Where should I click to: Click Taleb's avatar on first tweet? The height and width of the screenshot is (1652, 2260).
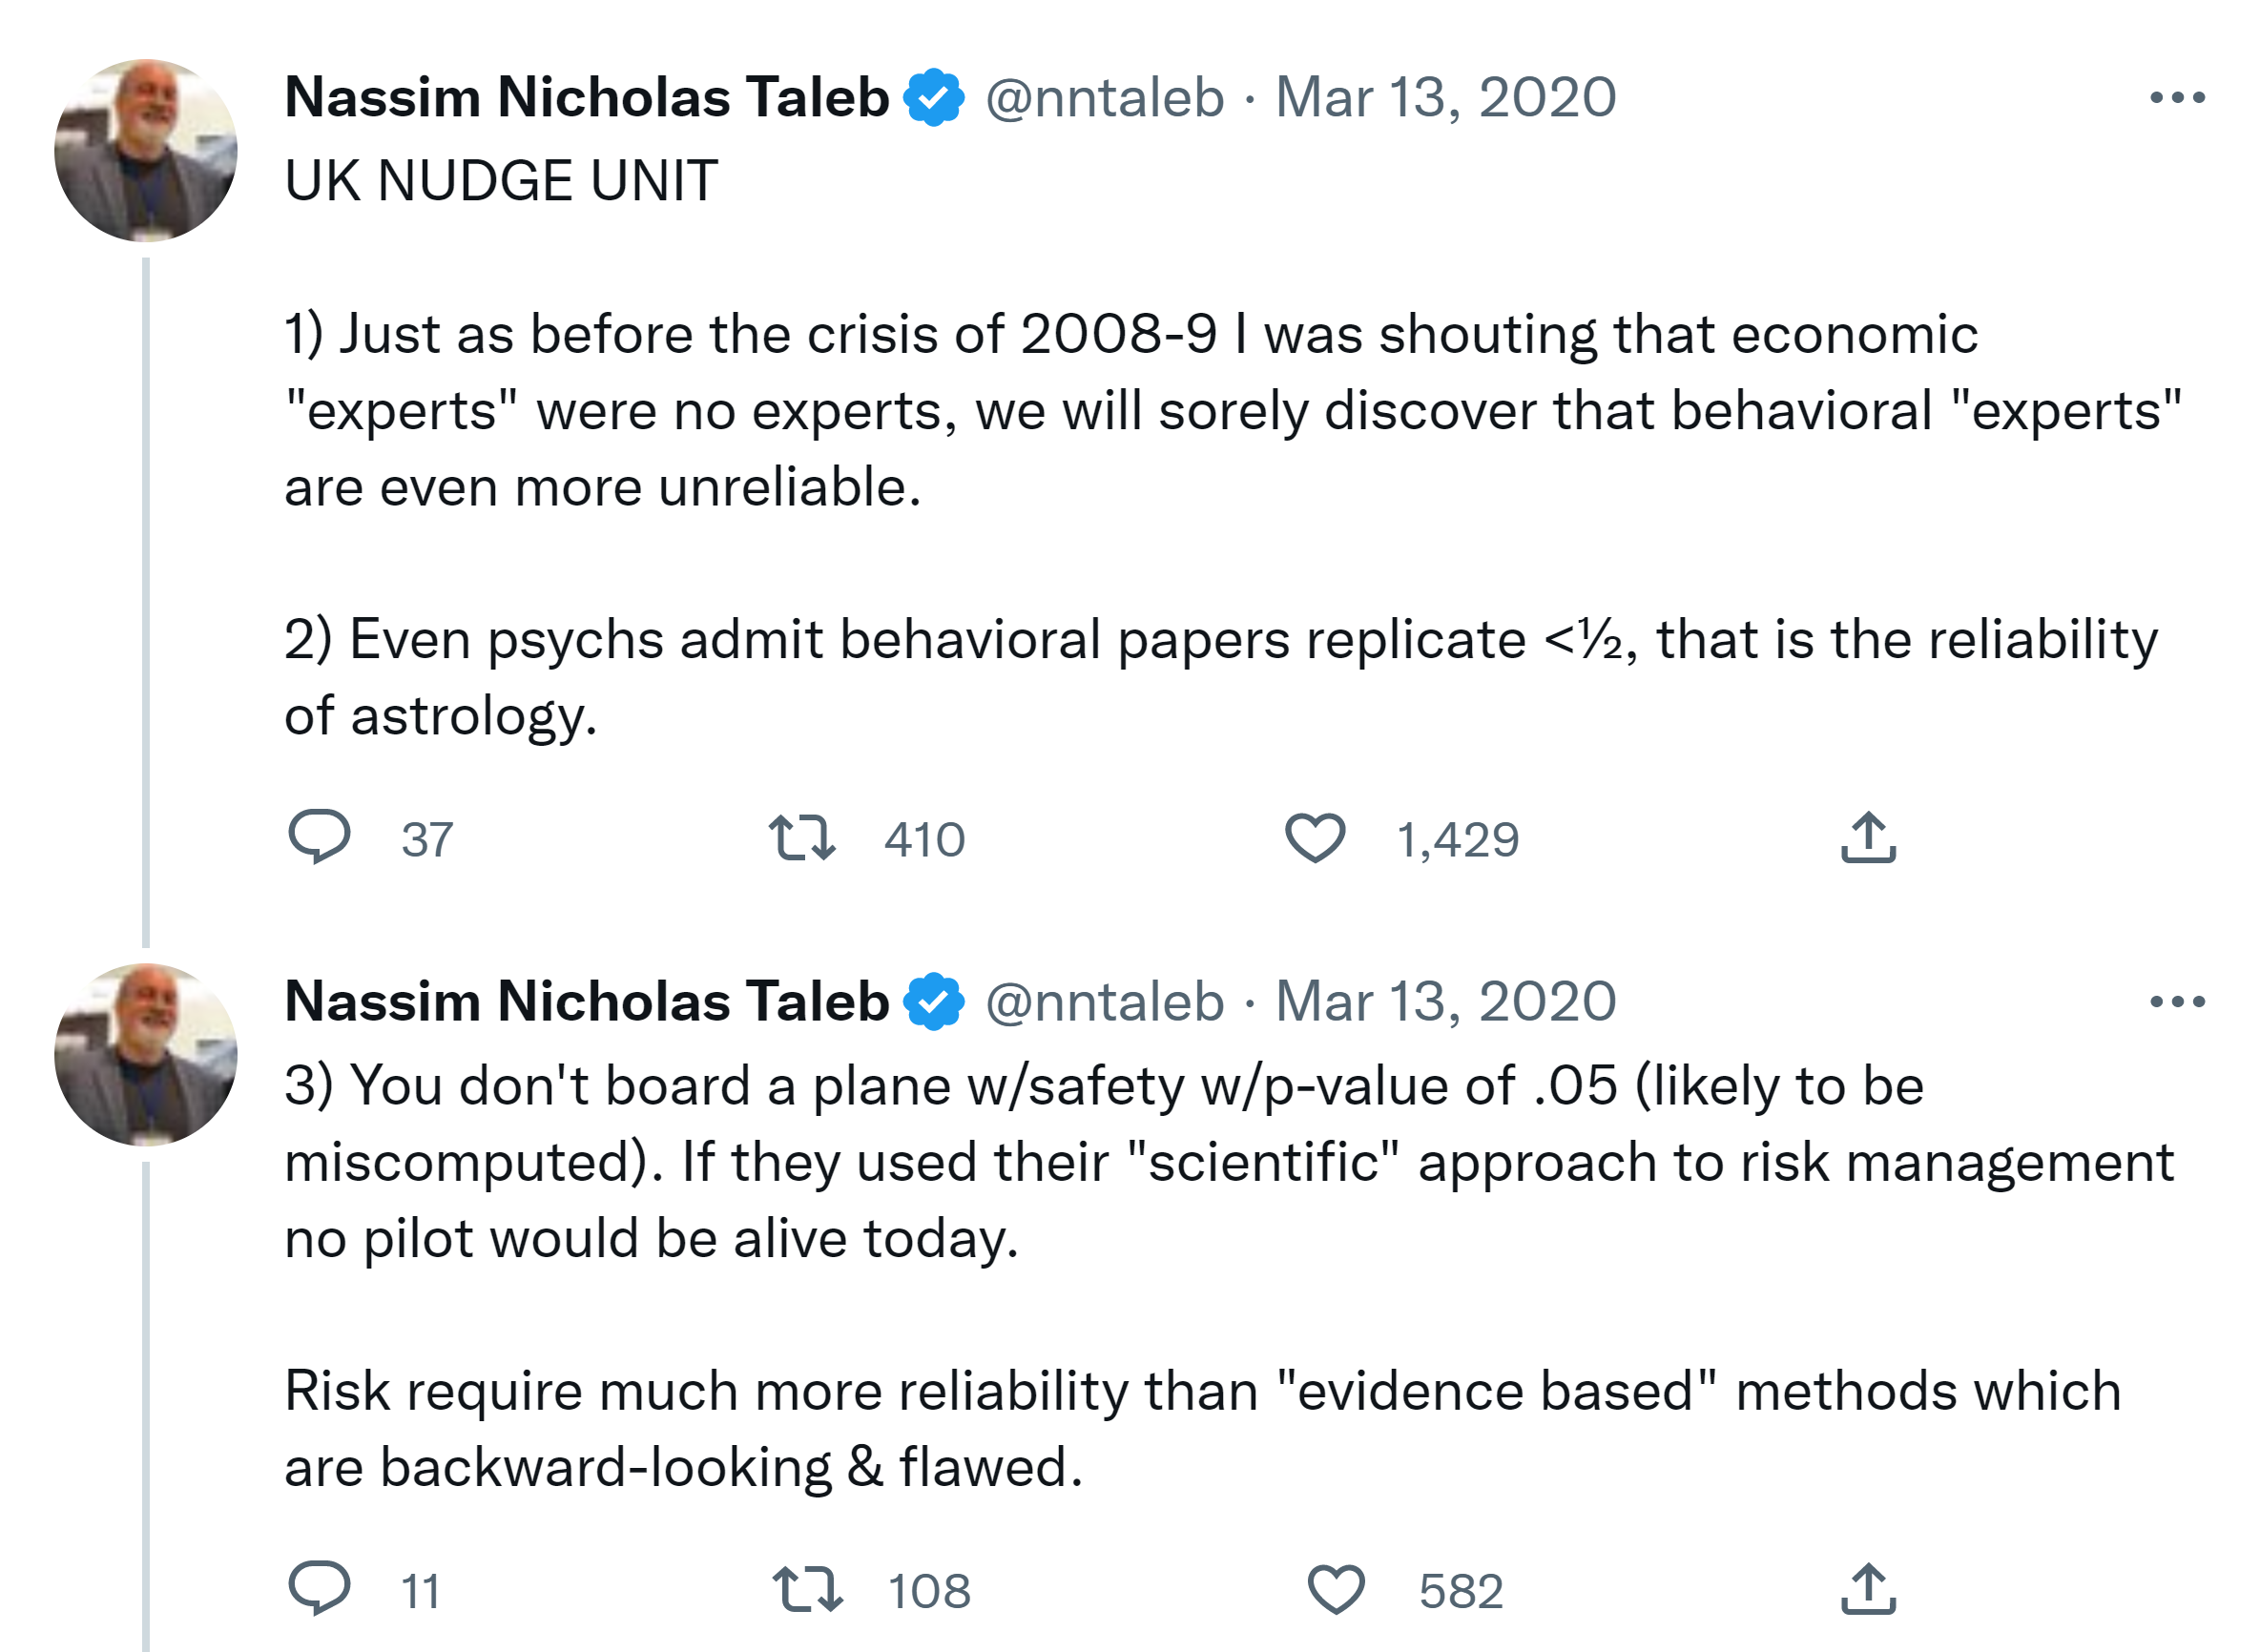tap(146, 151)
